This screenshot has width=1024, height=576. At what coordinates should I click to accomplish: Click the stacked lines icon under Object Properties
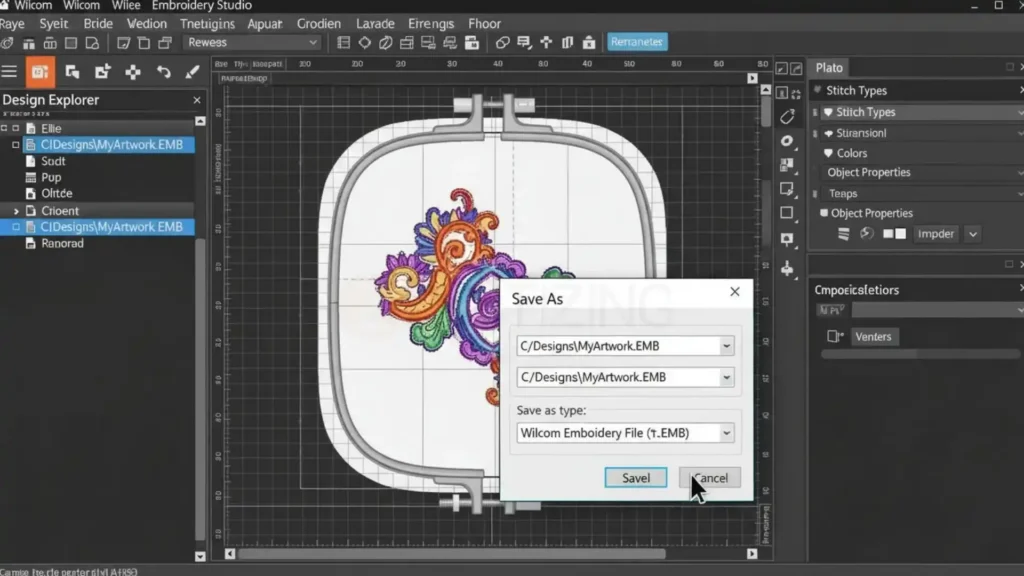pos(844,234)
